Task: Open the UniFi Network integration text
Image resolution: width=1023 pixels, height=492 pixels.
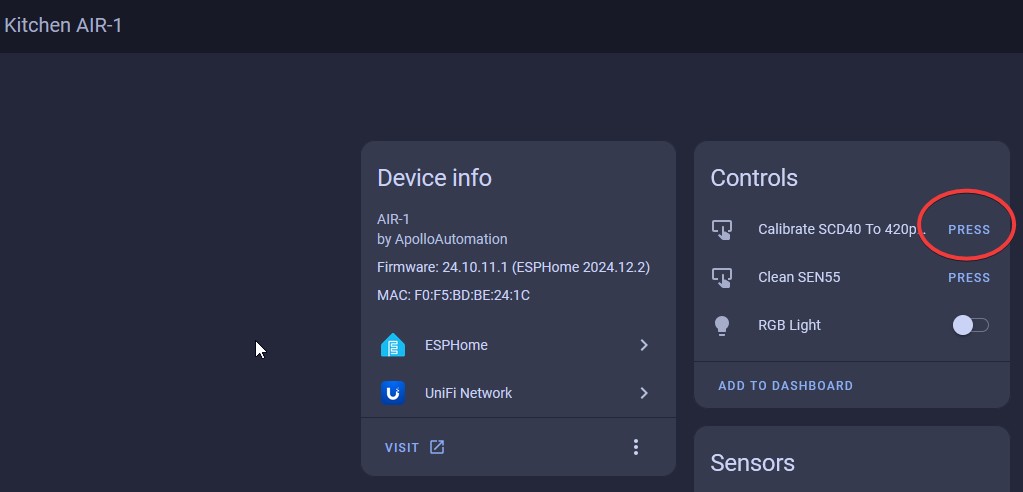Action: [x=468, y=393]
